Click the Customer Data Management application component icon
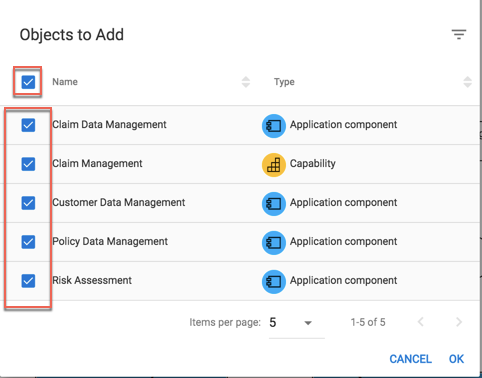 pos(274,204)
